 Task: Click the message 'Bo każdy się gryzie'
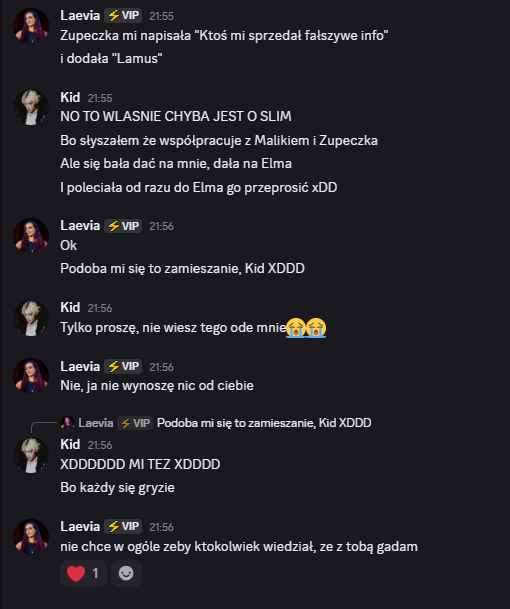117,488
